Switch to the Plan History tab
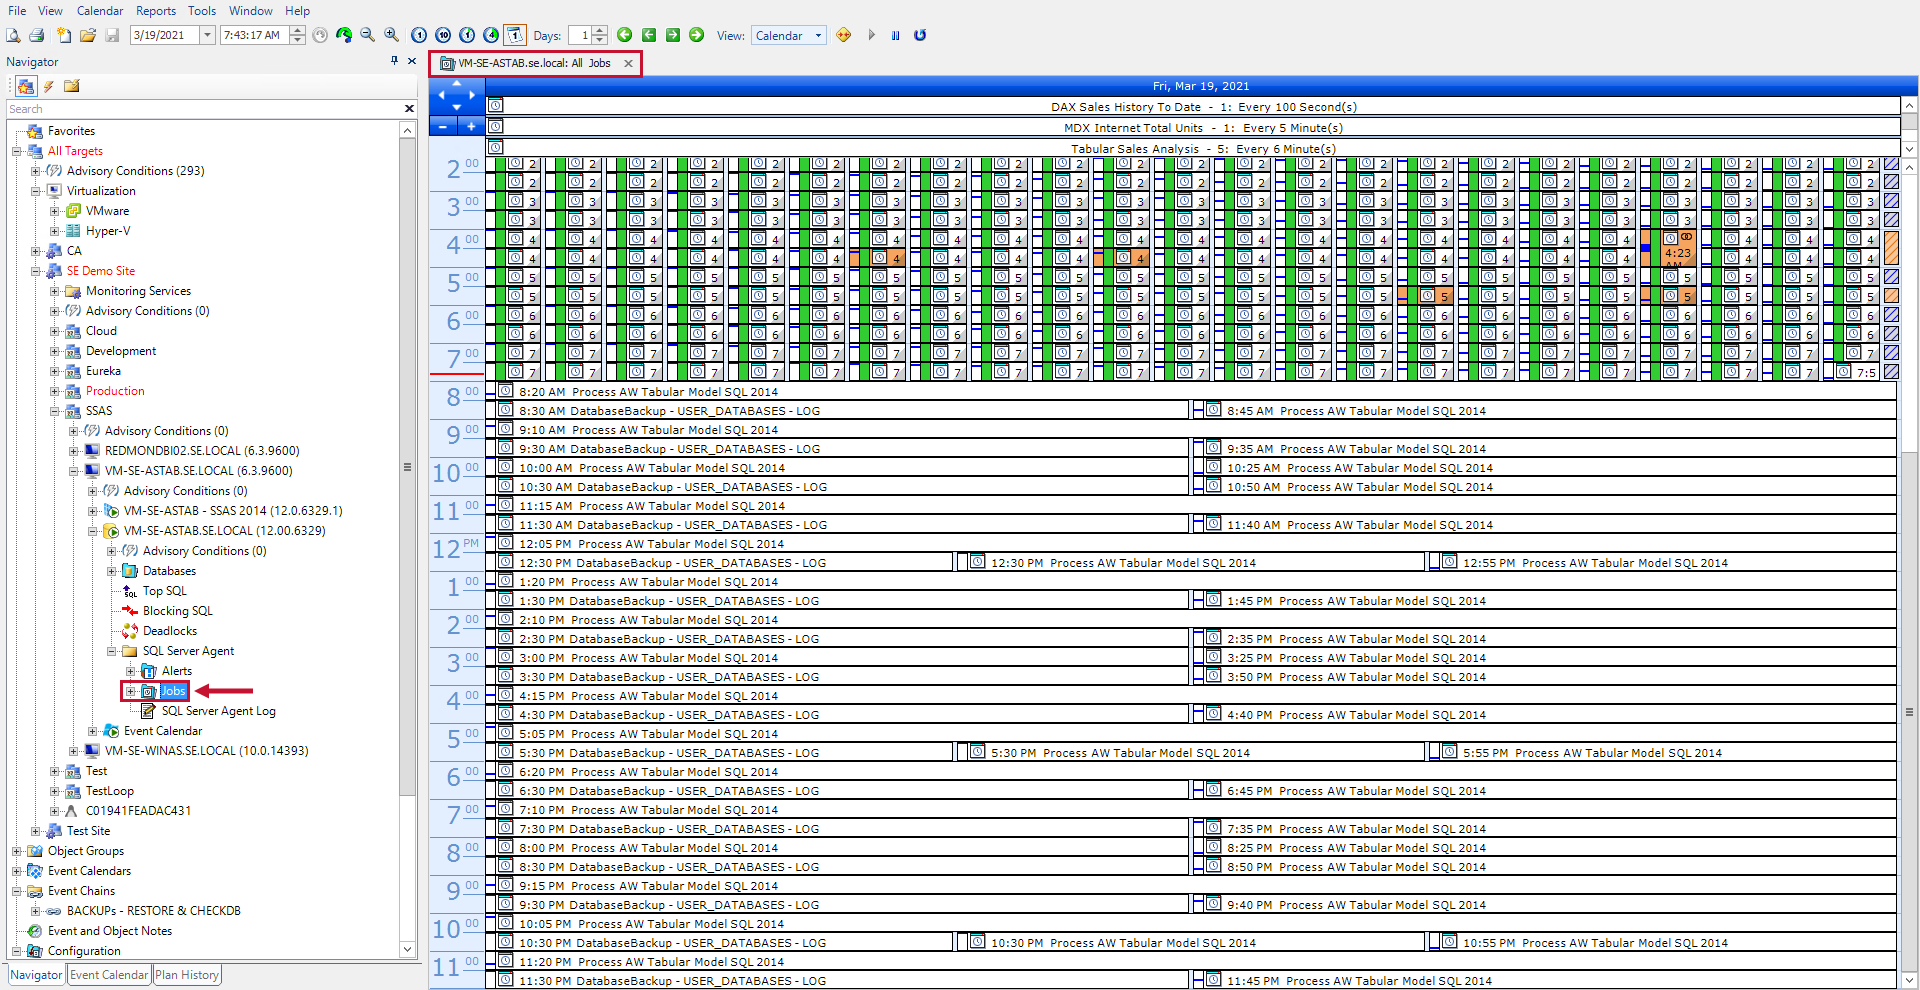Viewport: 1920px width, 990px height. coord(187,975)
